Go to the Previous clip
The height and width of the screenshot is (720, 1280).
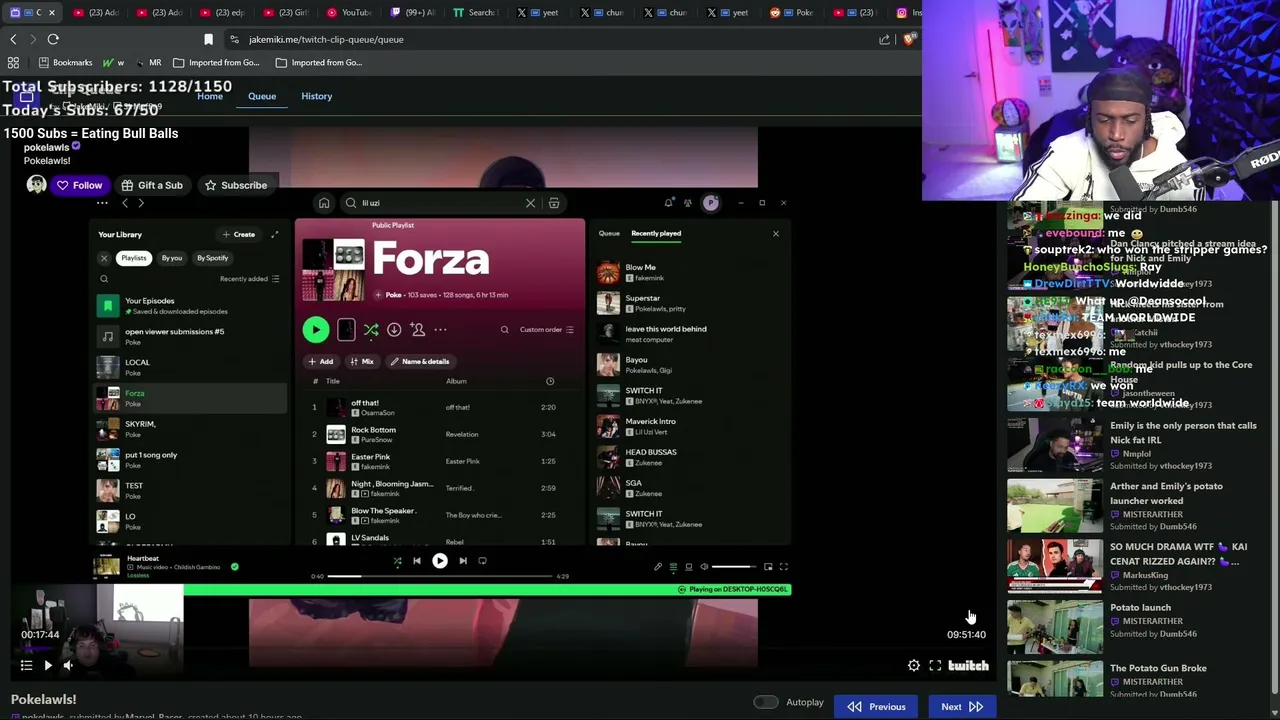click(876, 706)
